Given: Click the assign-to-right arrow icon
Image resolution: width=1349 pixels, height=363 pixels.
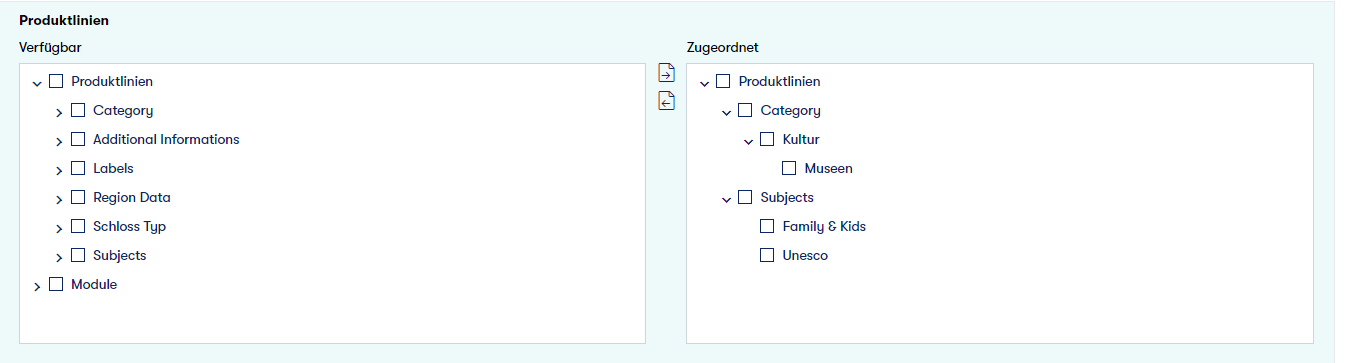Looking at the screenshot, I should tap(666, 73).
